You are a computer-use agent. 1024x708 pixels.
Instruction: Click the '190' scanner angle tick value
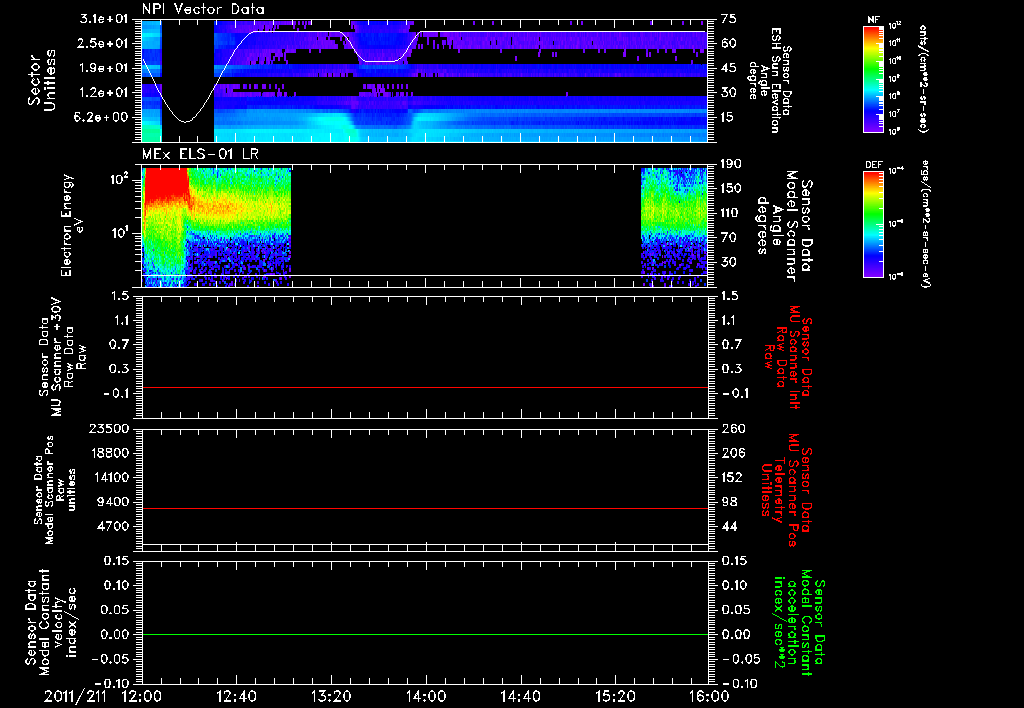click(731, 164)
